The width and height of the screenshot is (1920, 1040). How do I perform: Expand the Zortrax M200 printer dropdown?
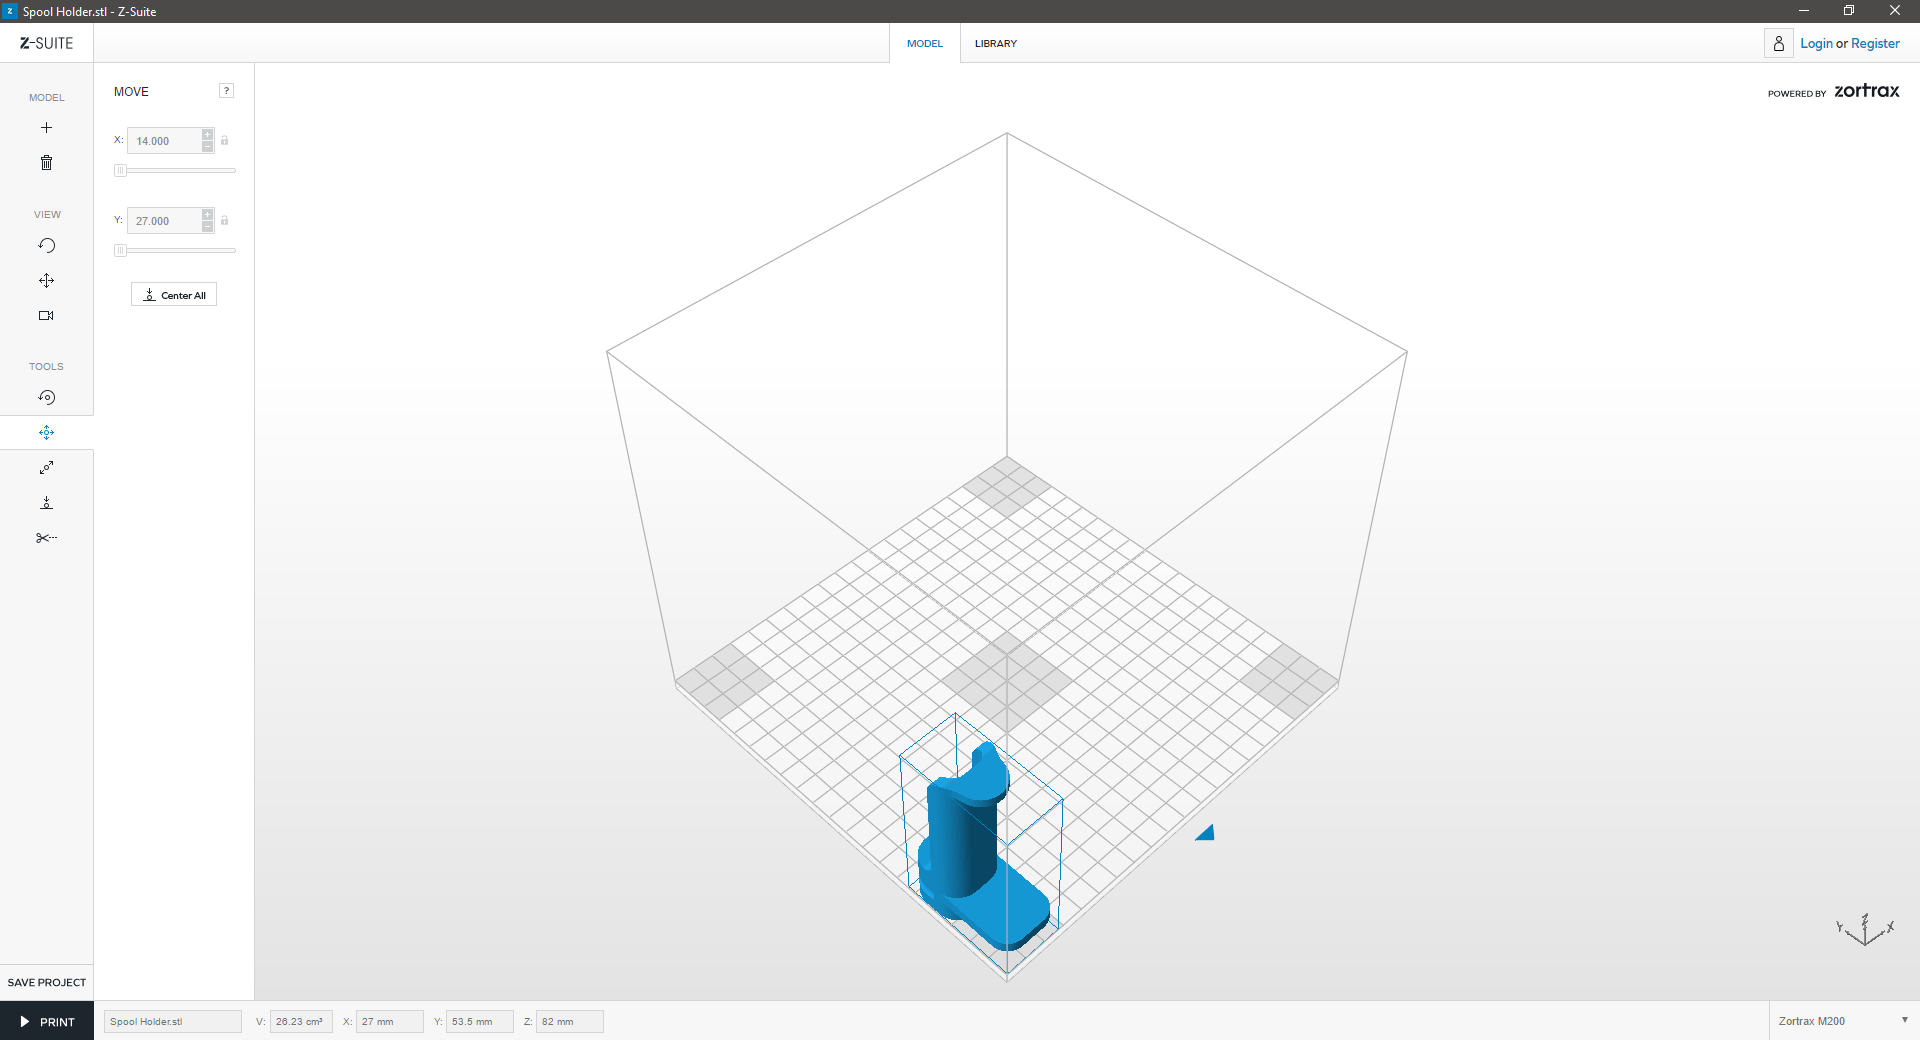tap(1904, 1021)
